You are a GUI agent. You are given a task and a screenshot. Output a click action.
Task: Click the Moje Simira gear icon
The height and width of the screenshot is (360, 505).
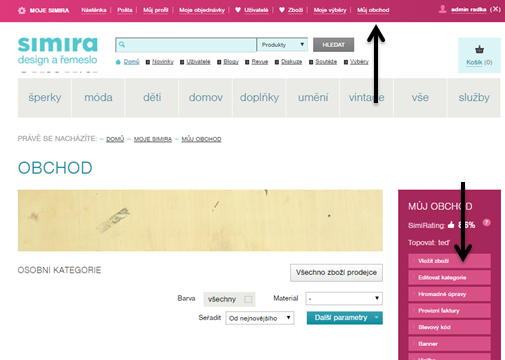(22, 11)
